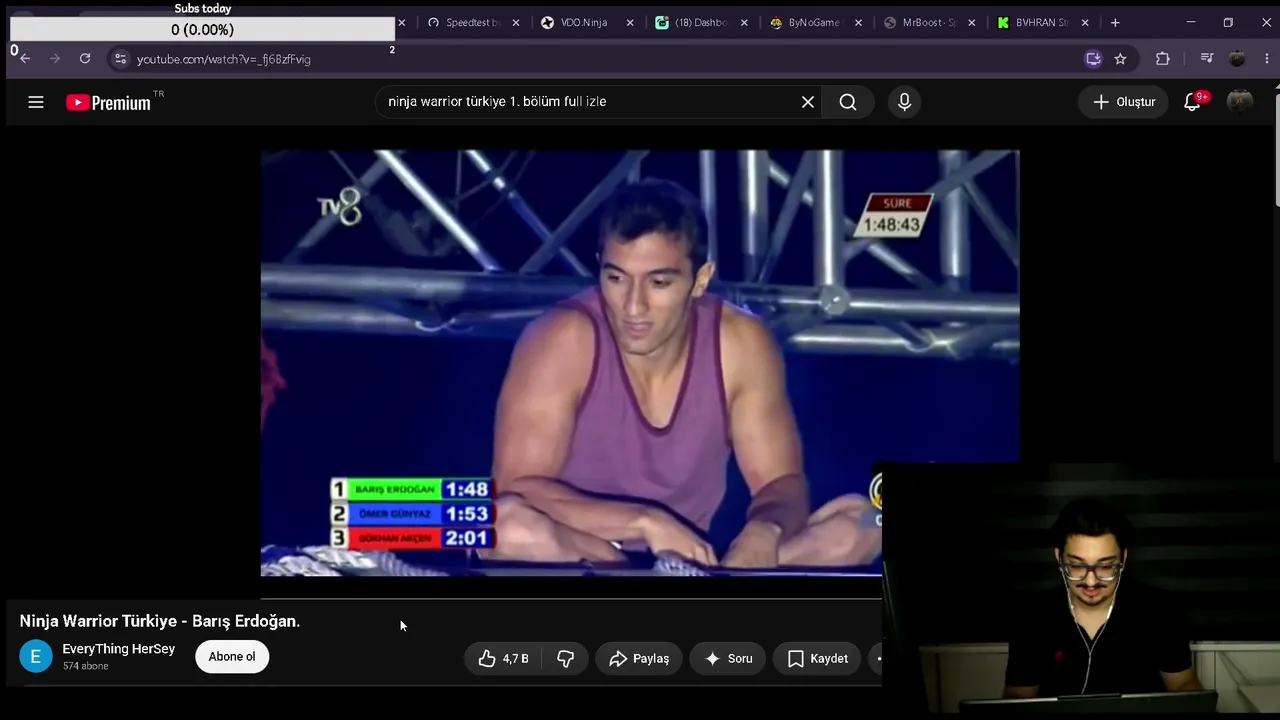The image size is (1280, 720).
Task: Go back with the browser back arrow
Action: (x=25, y=59)
